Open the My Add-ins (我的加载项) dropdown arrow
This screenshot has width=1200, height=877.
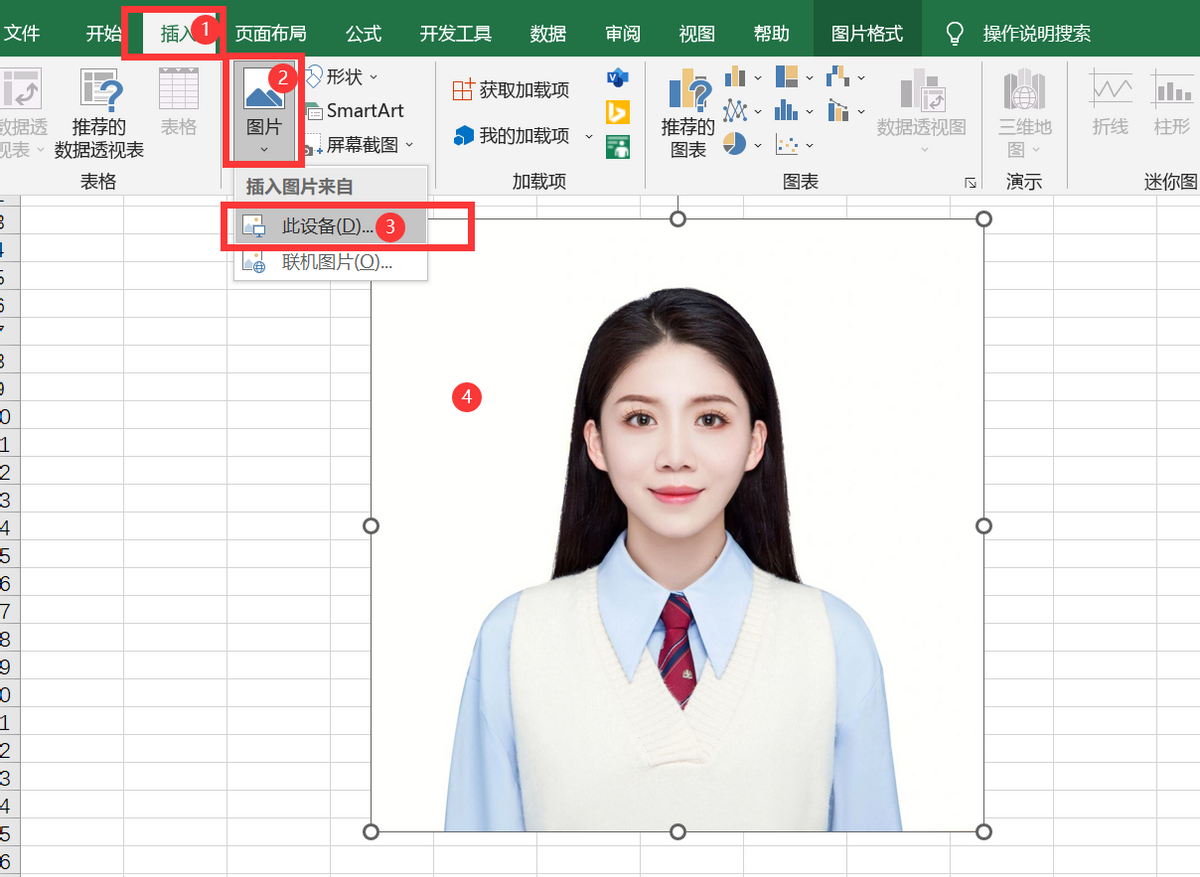point(589,136)
